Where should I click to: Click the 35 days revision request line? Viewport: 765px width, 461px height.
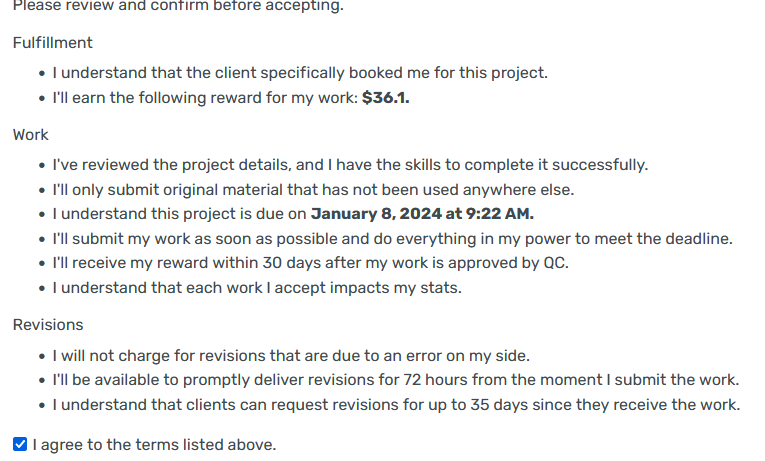[x=396, y=405]
